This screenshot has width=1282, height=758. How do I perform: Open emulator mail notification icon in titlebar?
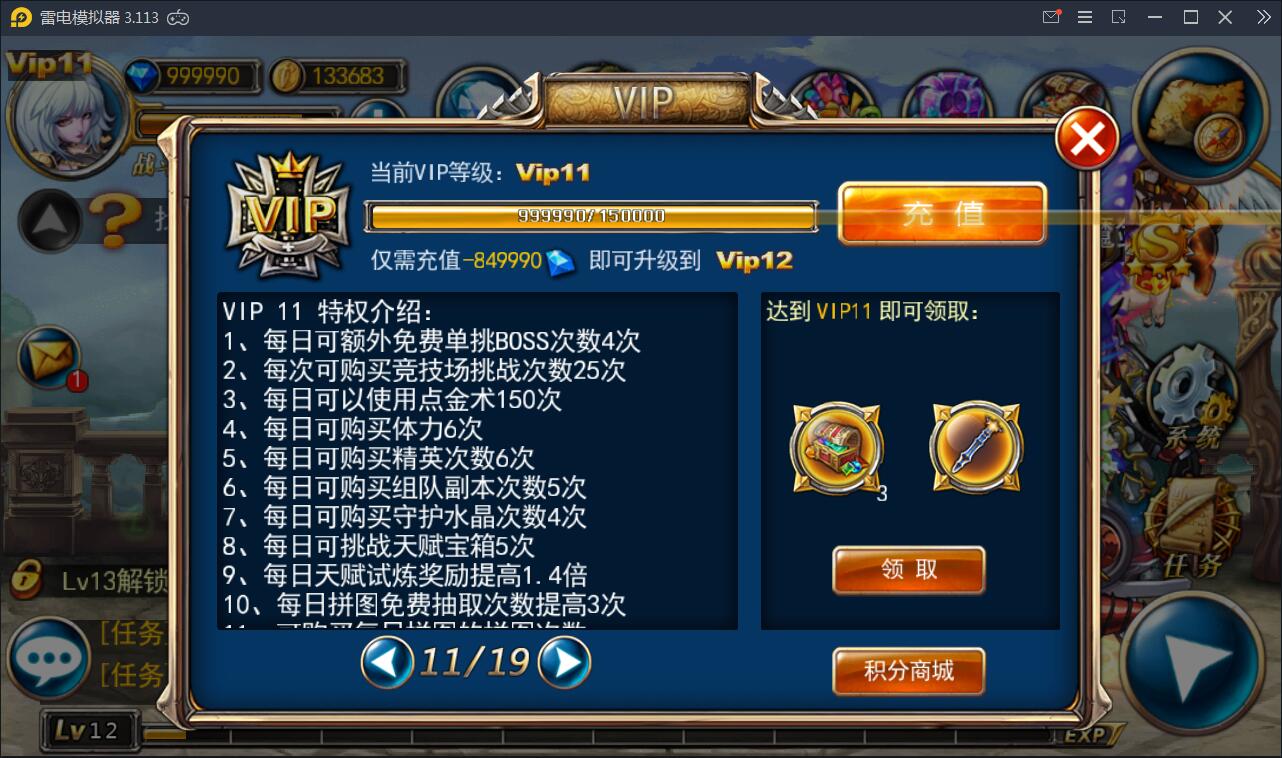pyautogui.click(x=1052, y=17)
